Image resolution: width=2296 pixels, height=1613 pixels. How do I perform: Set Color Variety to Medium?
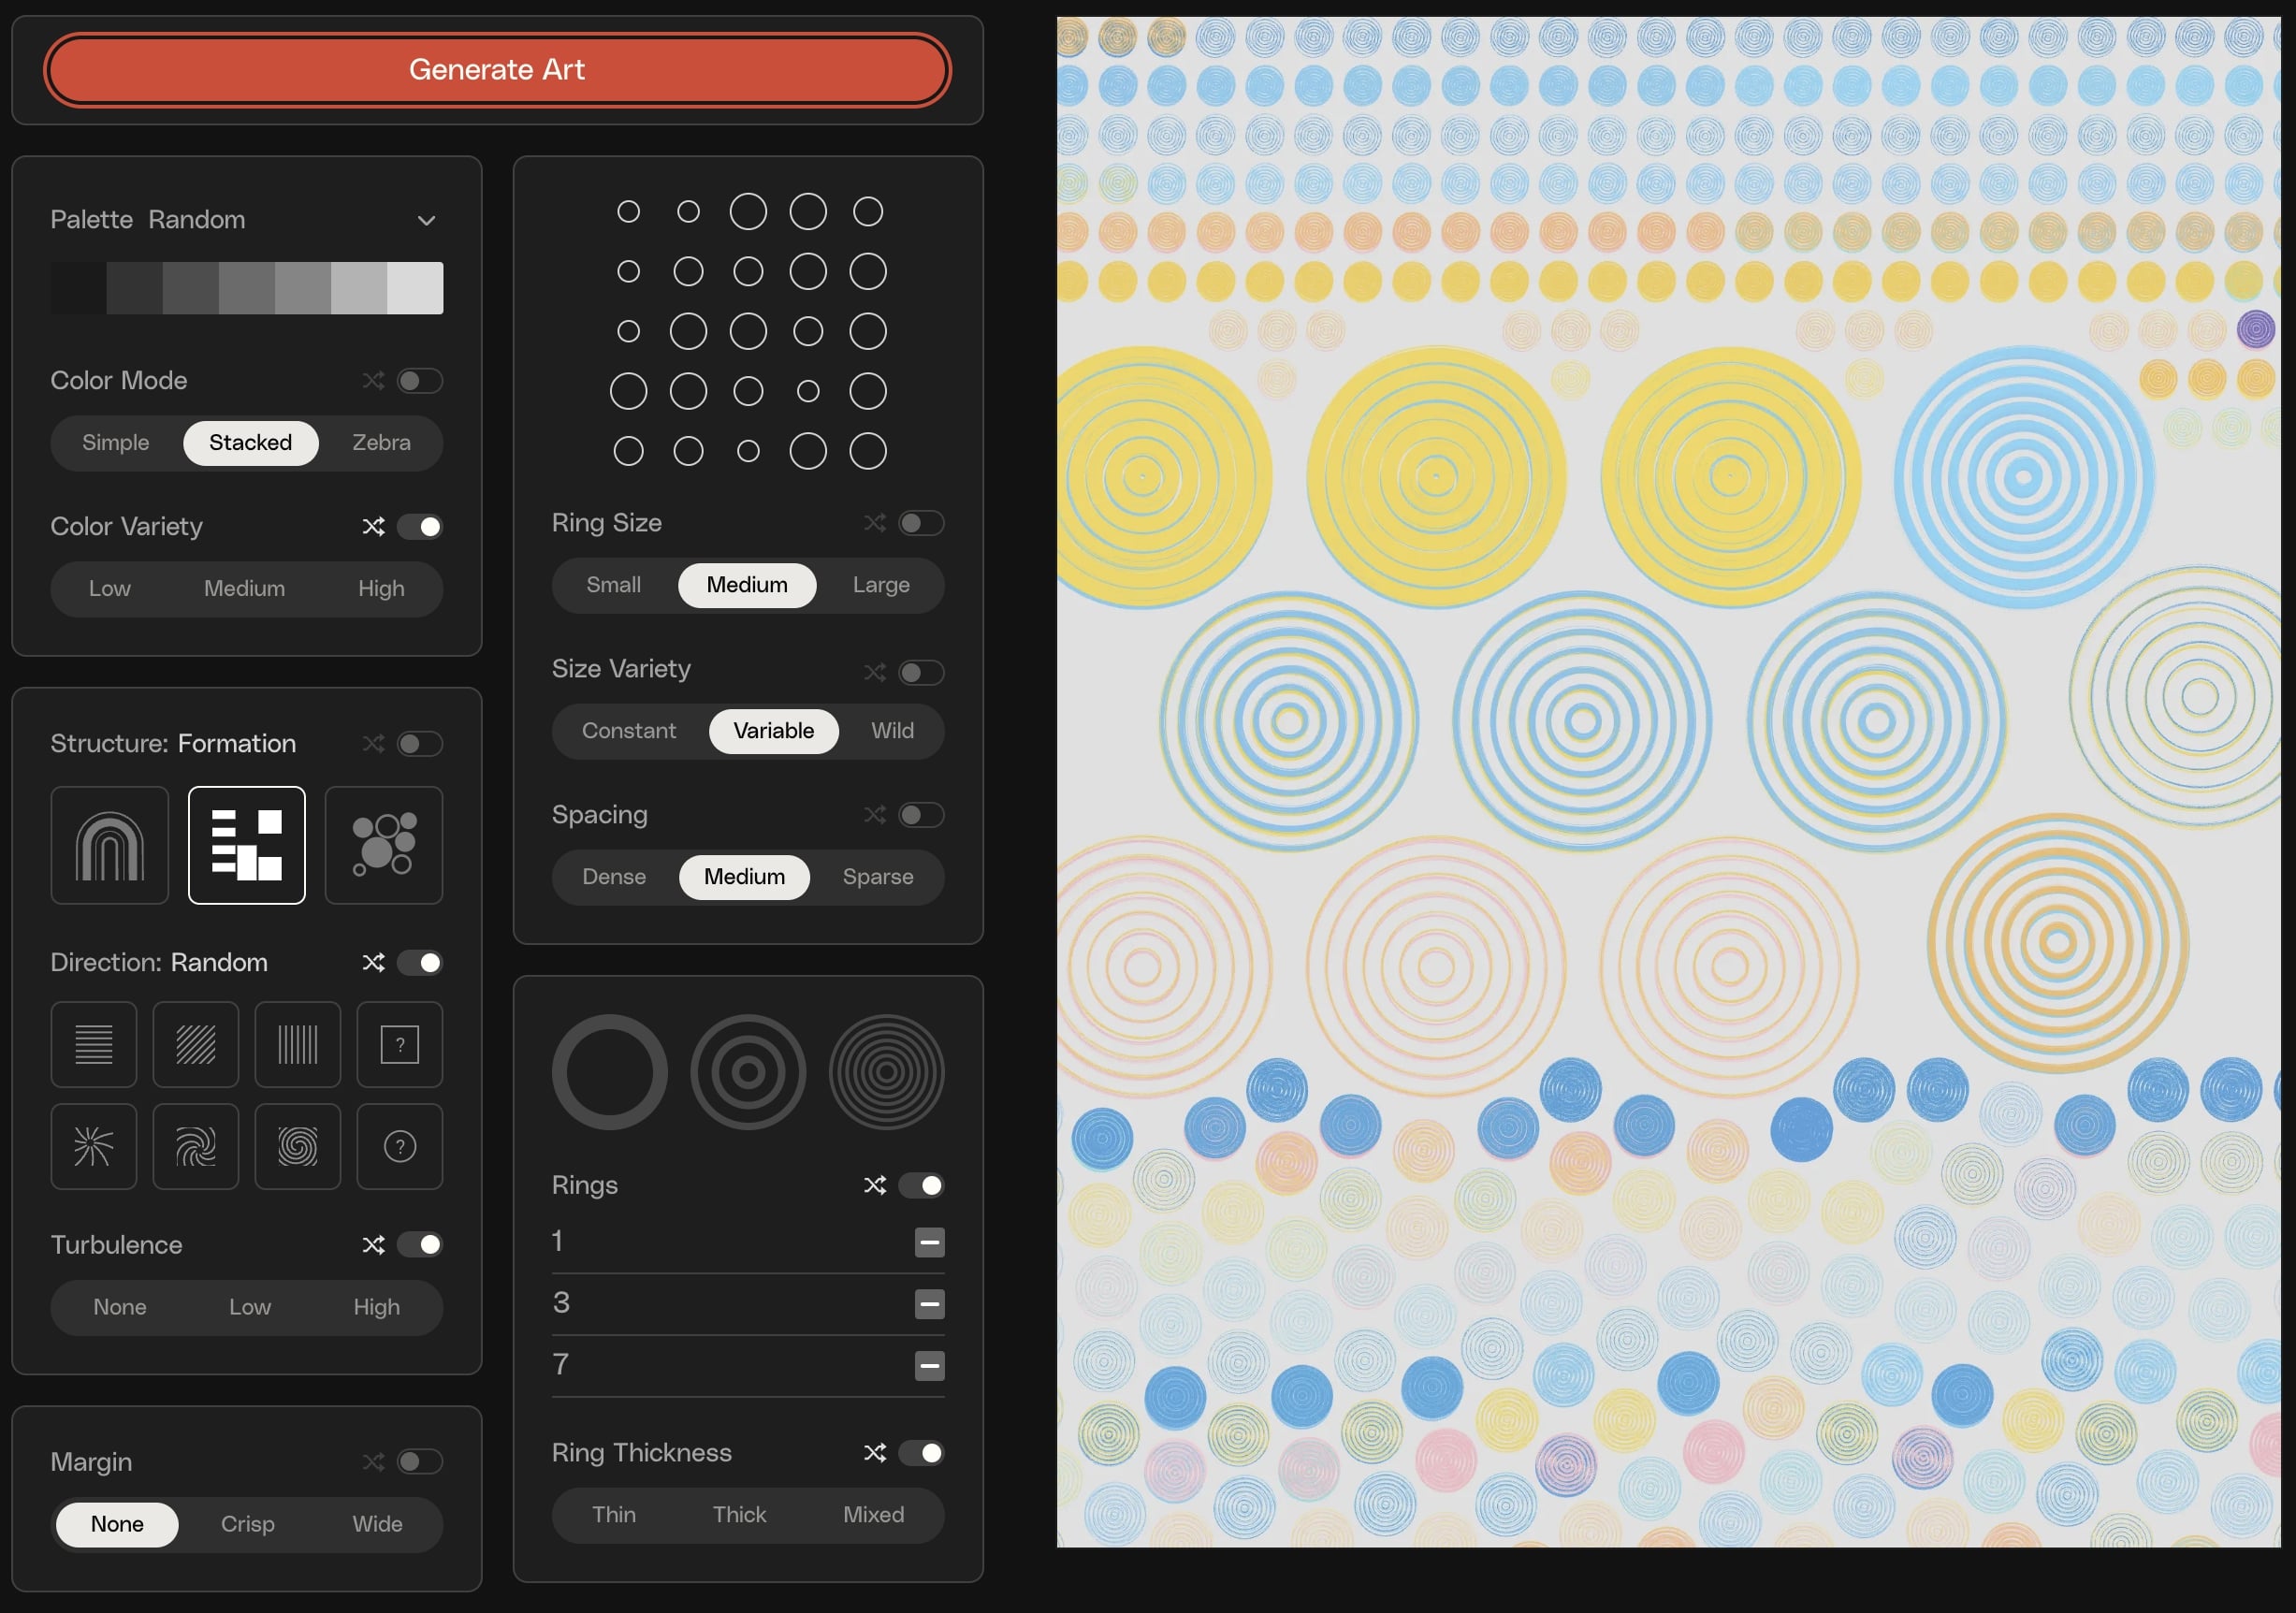245,588
